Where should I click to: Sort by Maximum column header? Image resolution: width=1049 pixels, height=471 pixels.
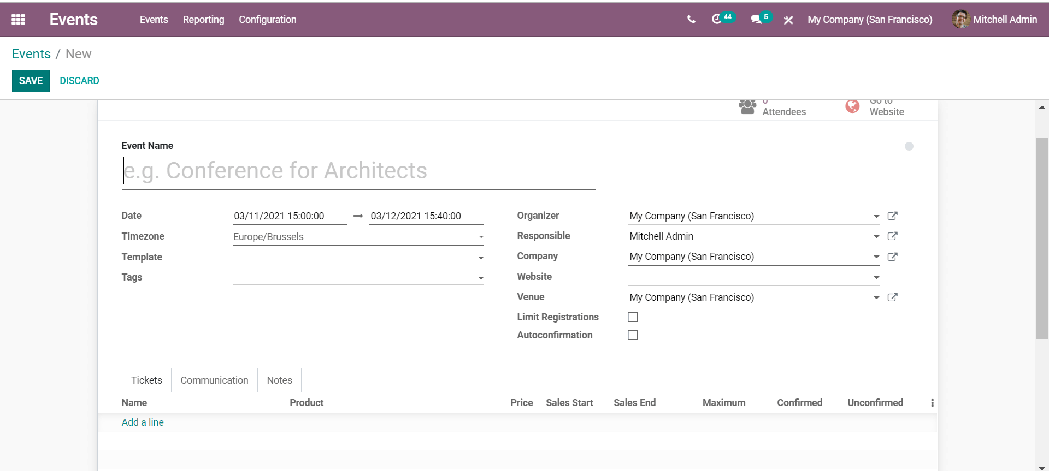[724, 403]
